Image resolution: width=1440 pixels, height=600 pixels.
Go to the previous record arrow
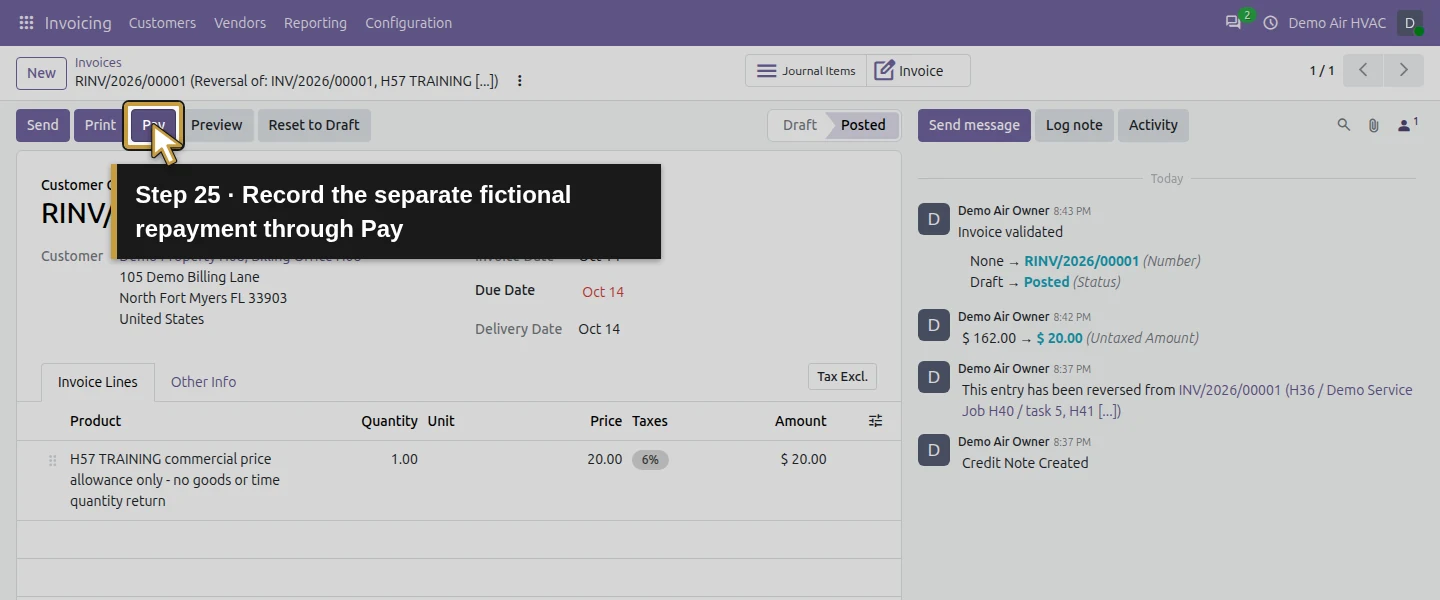(1363, 70)
